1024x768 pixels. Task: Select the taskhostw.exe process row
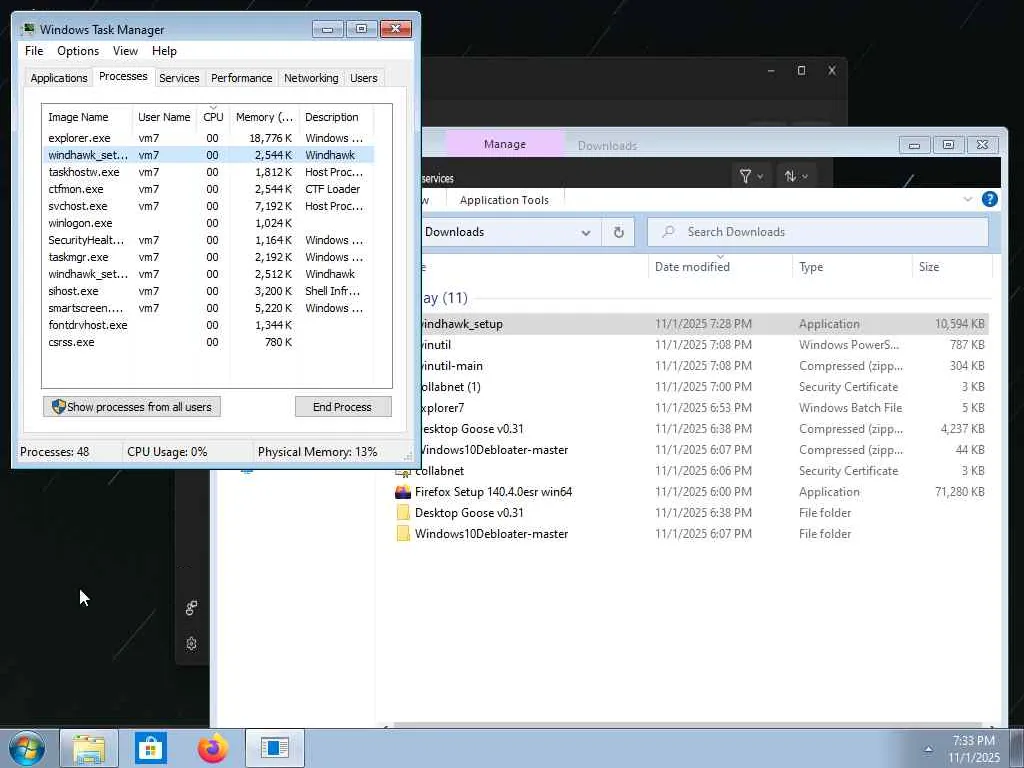(208, 172)
